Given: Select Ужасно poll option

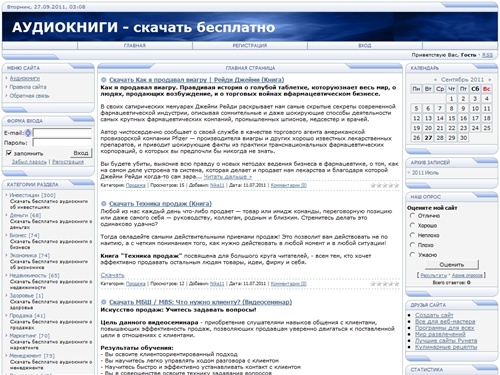Looking at the screenshot, I should [x=412, y=255].
